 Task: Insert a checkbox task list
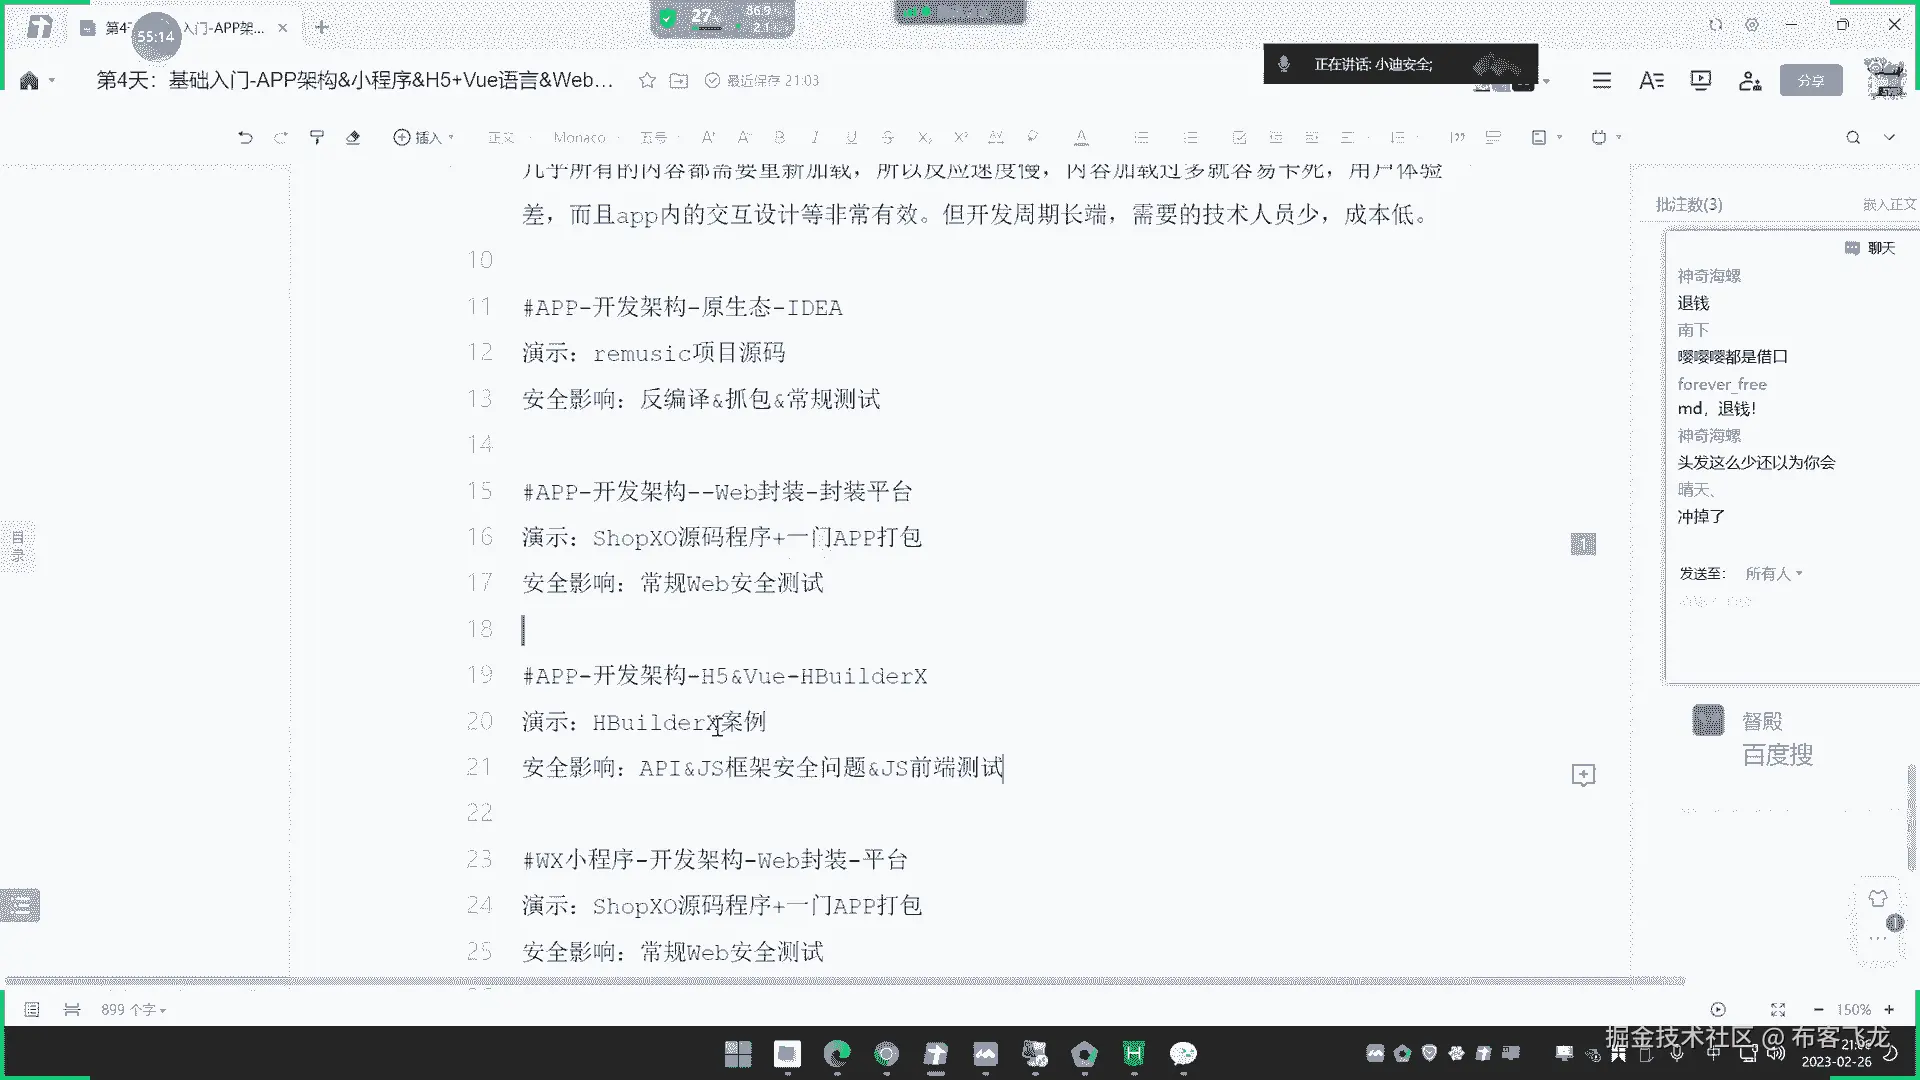pos(1239,138)
